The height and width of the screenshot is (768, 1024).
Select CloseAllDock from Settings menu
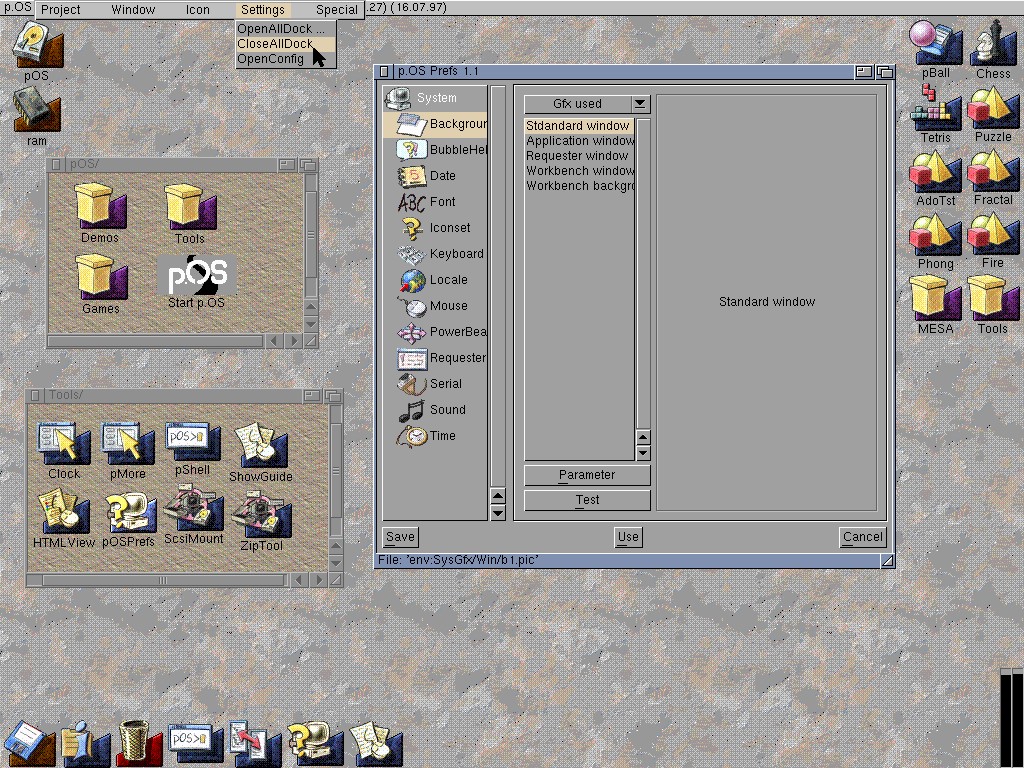(275, 44)
